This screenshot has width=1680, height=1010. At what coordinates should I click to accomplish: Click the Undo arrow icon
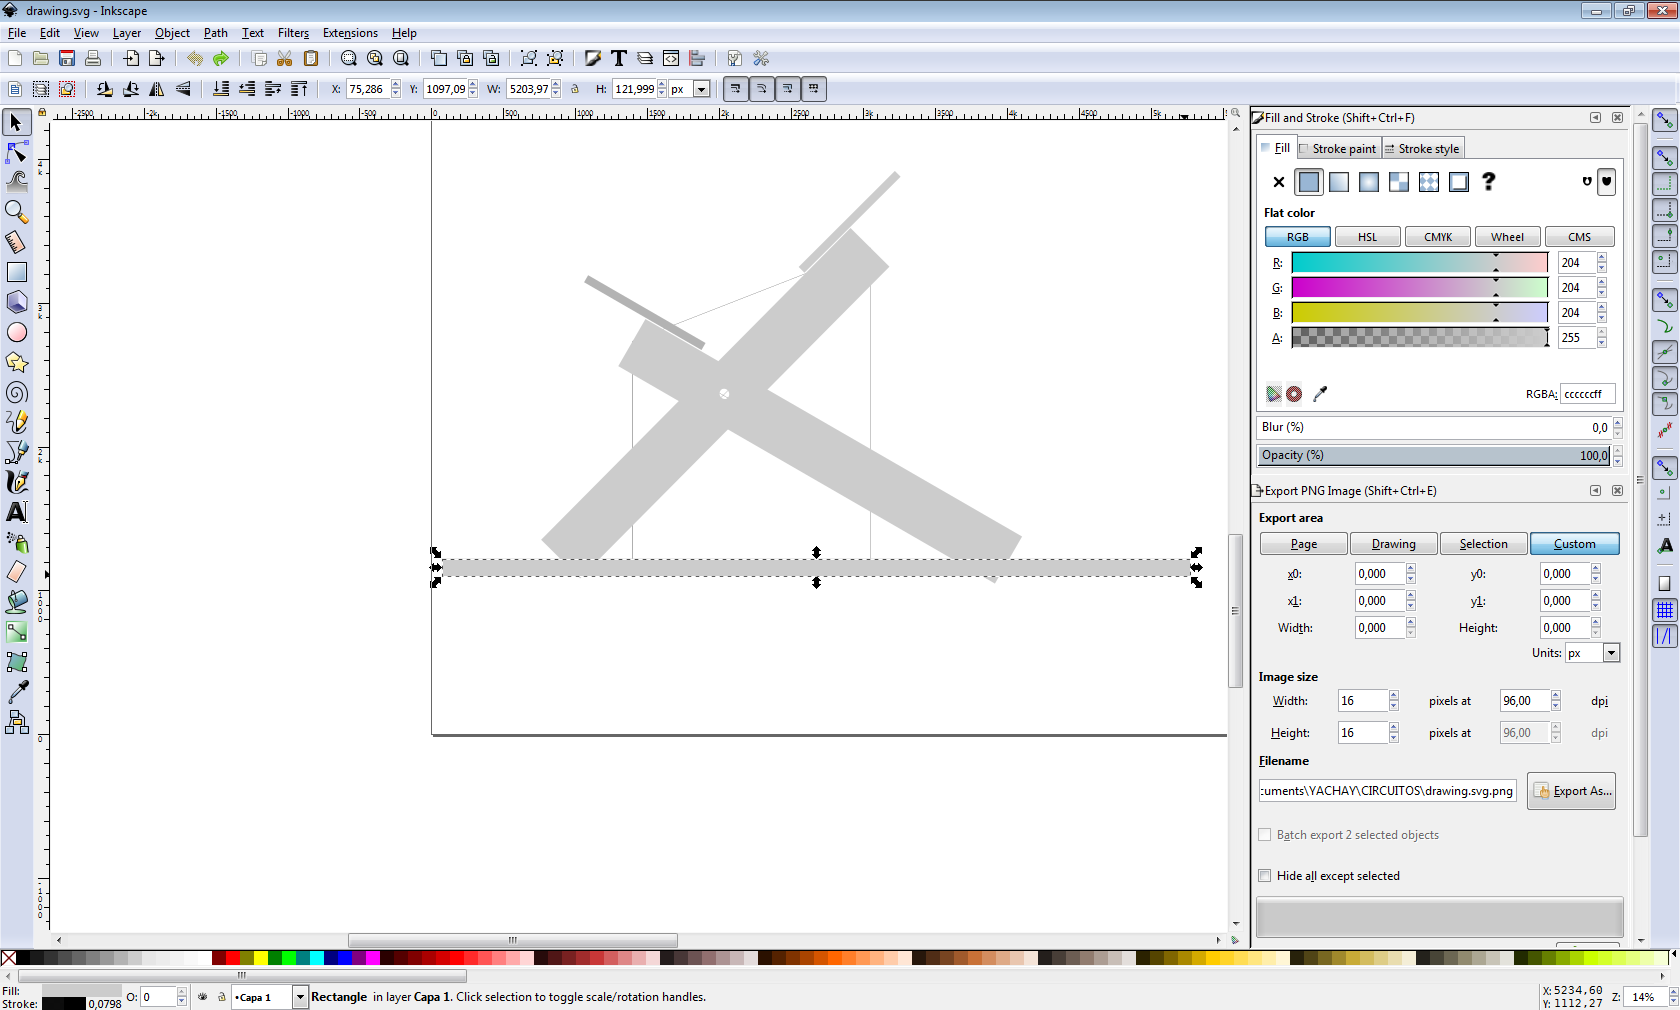click(x=194, y=58)
